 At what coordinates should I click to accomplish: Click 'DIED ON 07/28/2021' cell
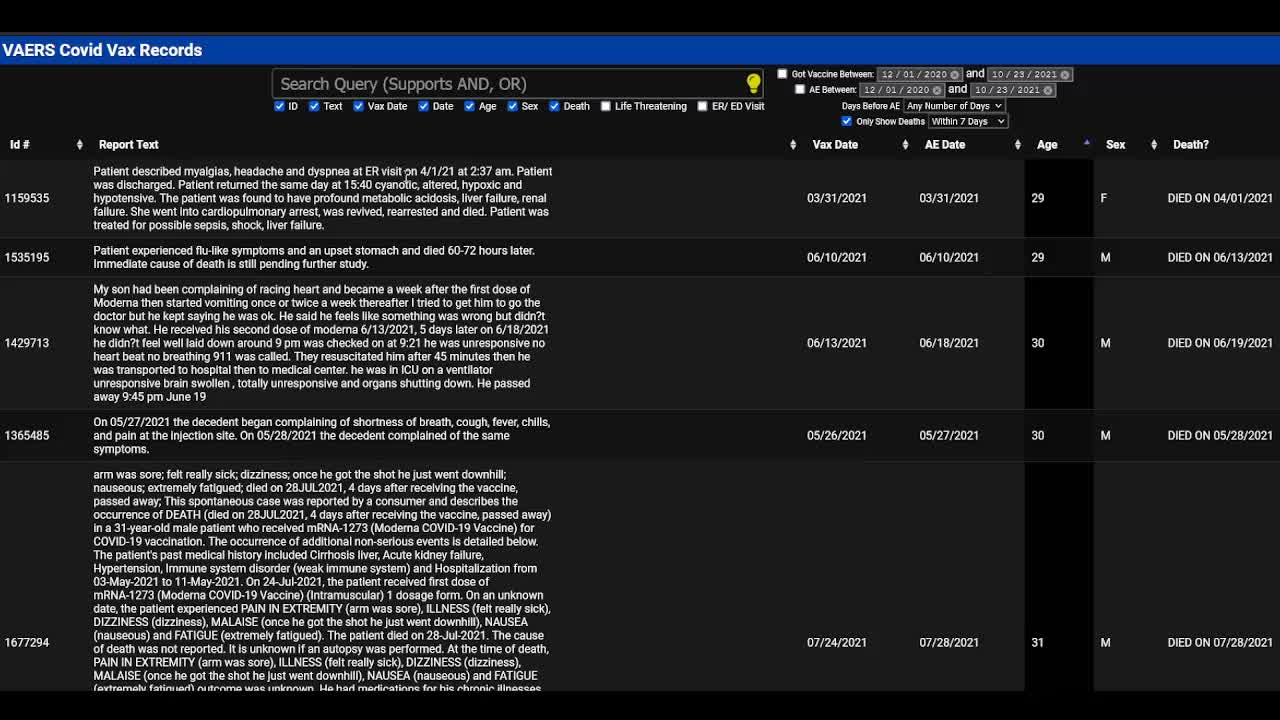1220,642
